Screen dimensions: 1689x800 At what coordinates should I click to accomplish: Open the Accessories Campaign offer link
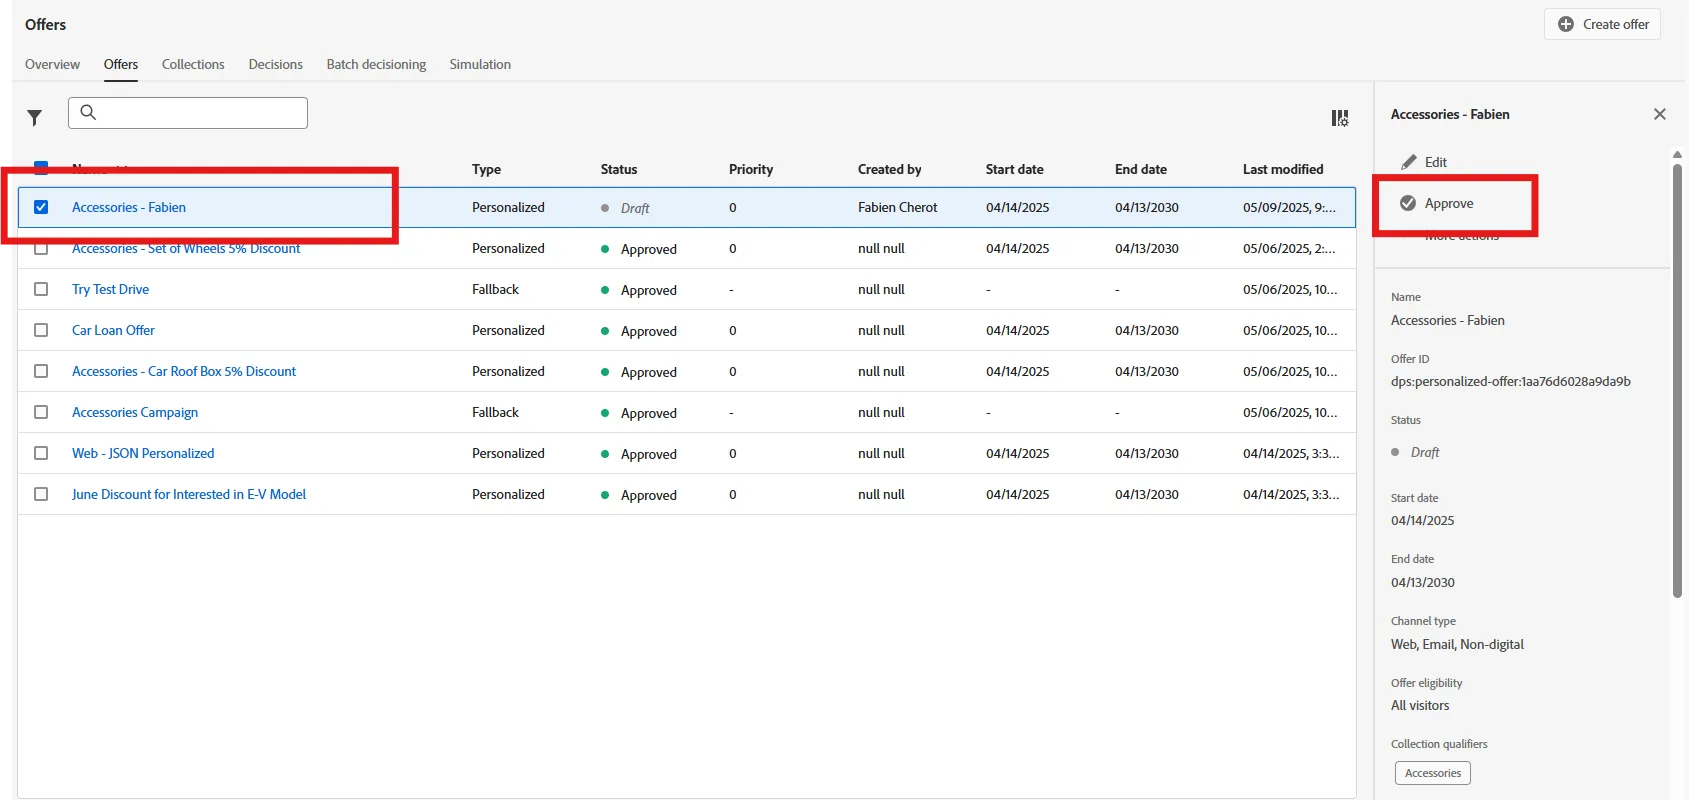pyautogui.click(x=135, y=412)
